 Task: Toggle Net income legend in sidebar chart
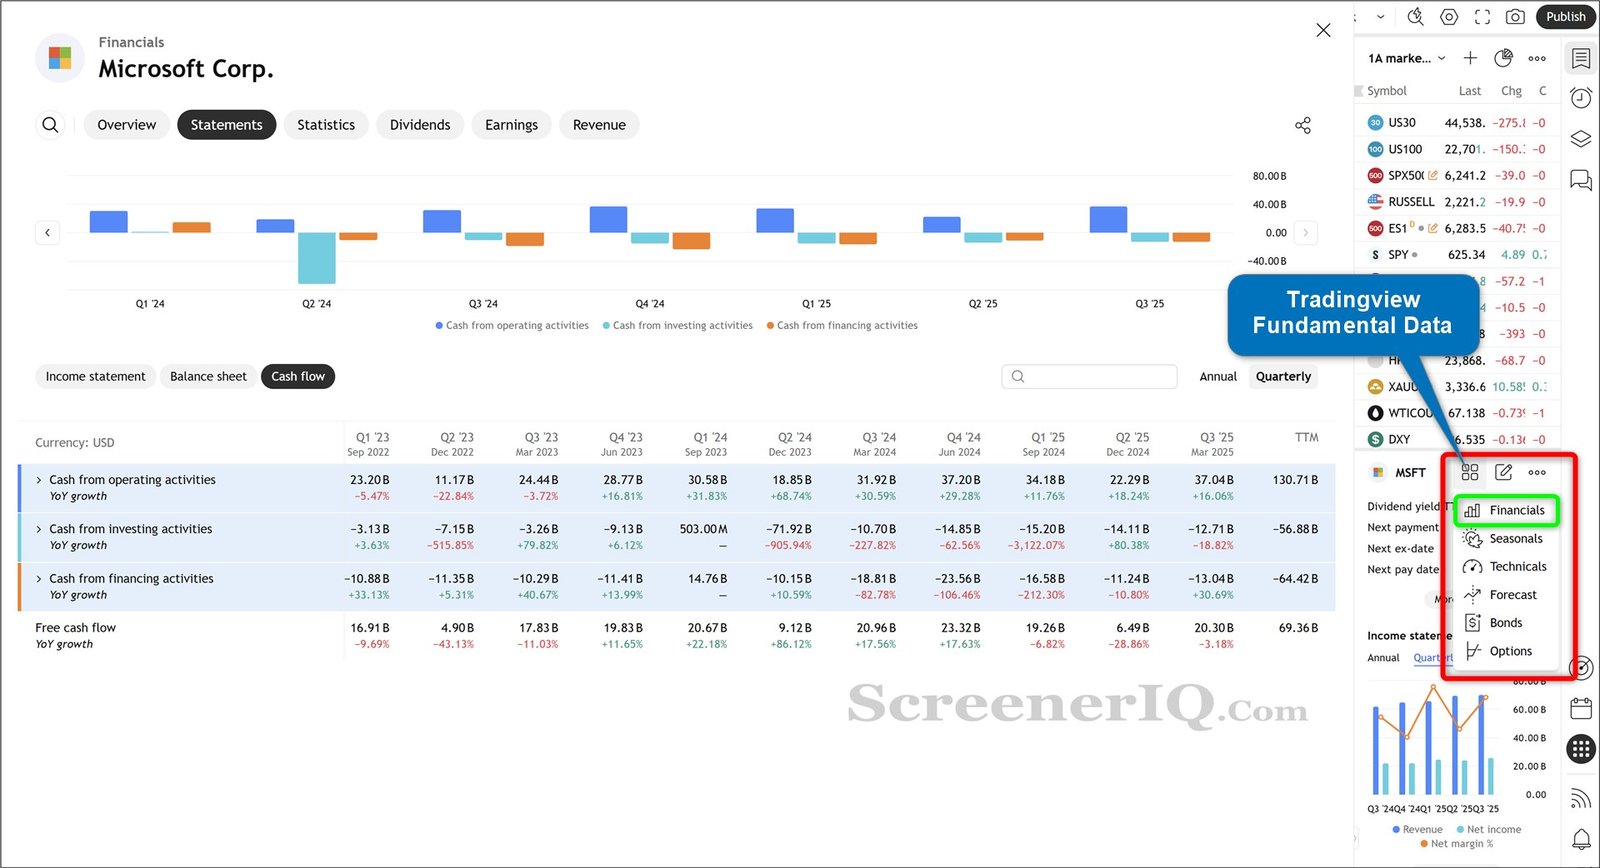[1489, 829]
